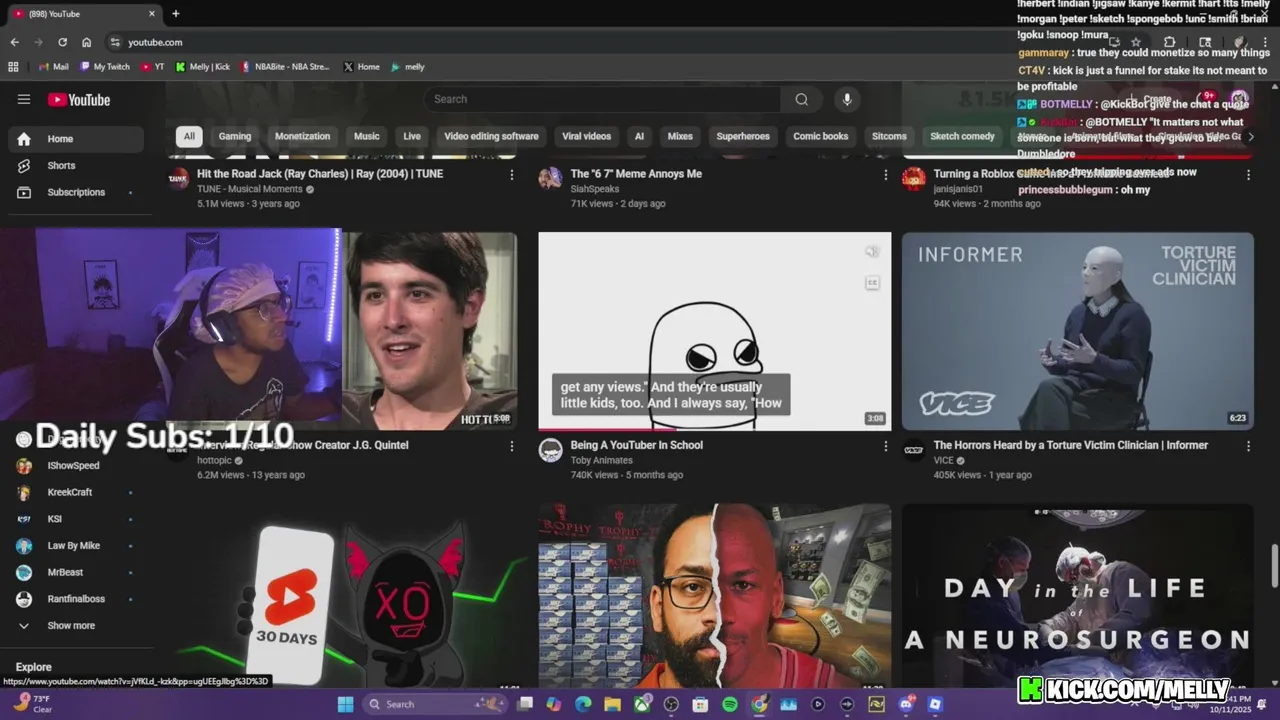Open Shorts in the sidebar
Image resolution: width=1280 pixels, height=720 pixels.
76,165
